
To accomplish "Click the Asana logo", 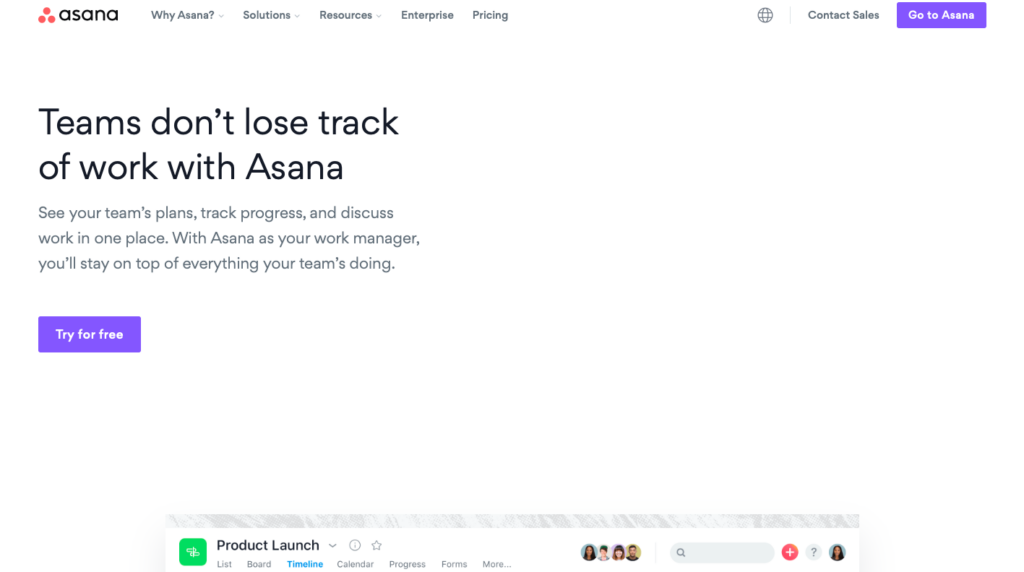I will tap(78, 15).
